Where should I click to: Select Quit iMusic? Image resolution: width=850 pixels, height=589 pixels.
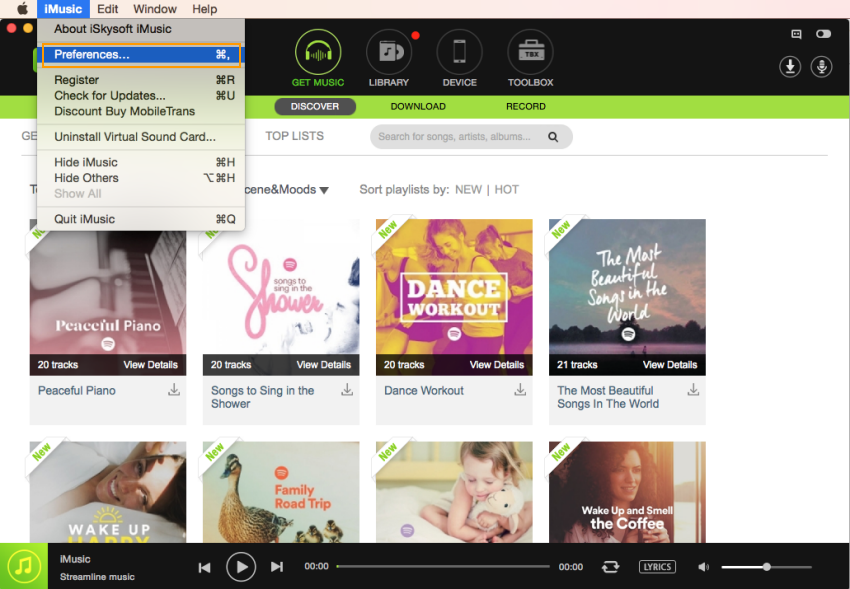pos(141,219)
